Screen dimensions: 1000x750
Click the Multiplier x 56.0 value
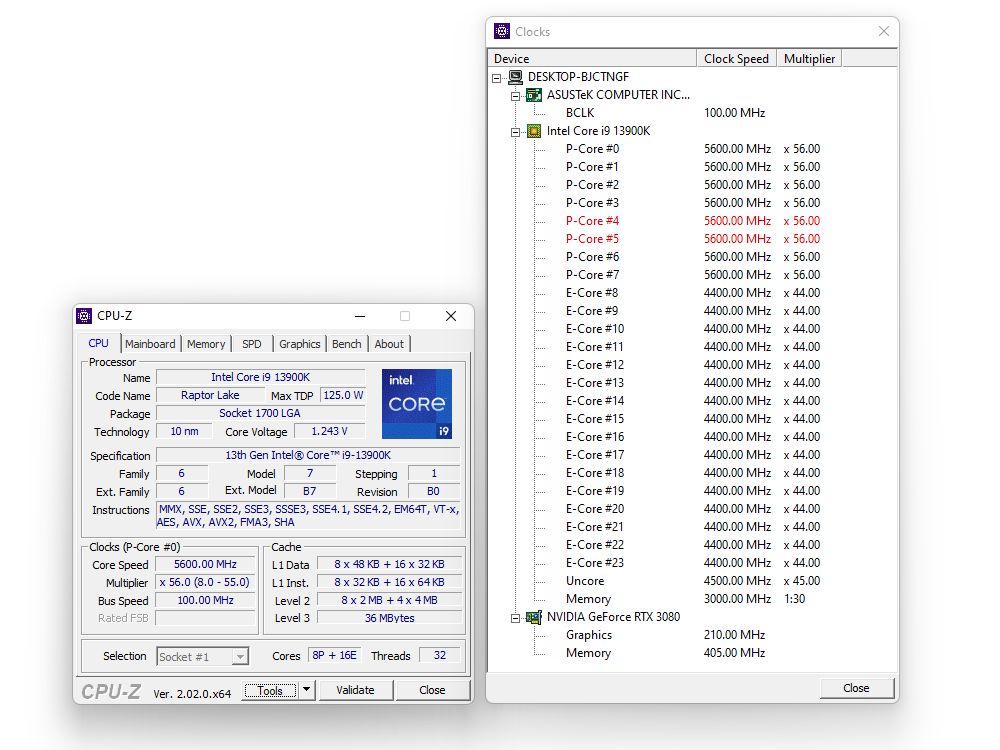point(205,582)
